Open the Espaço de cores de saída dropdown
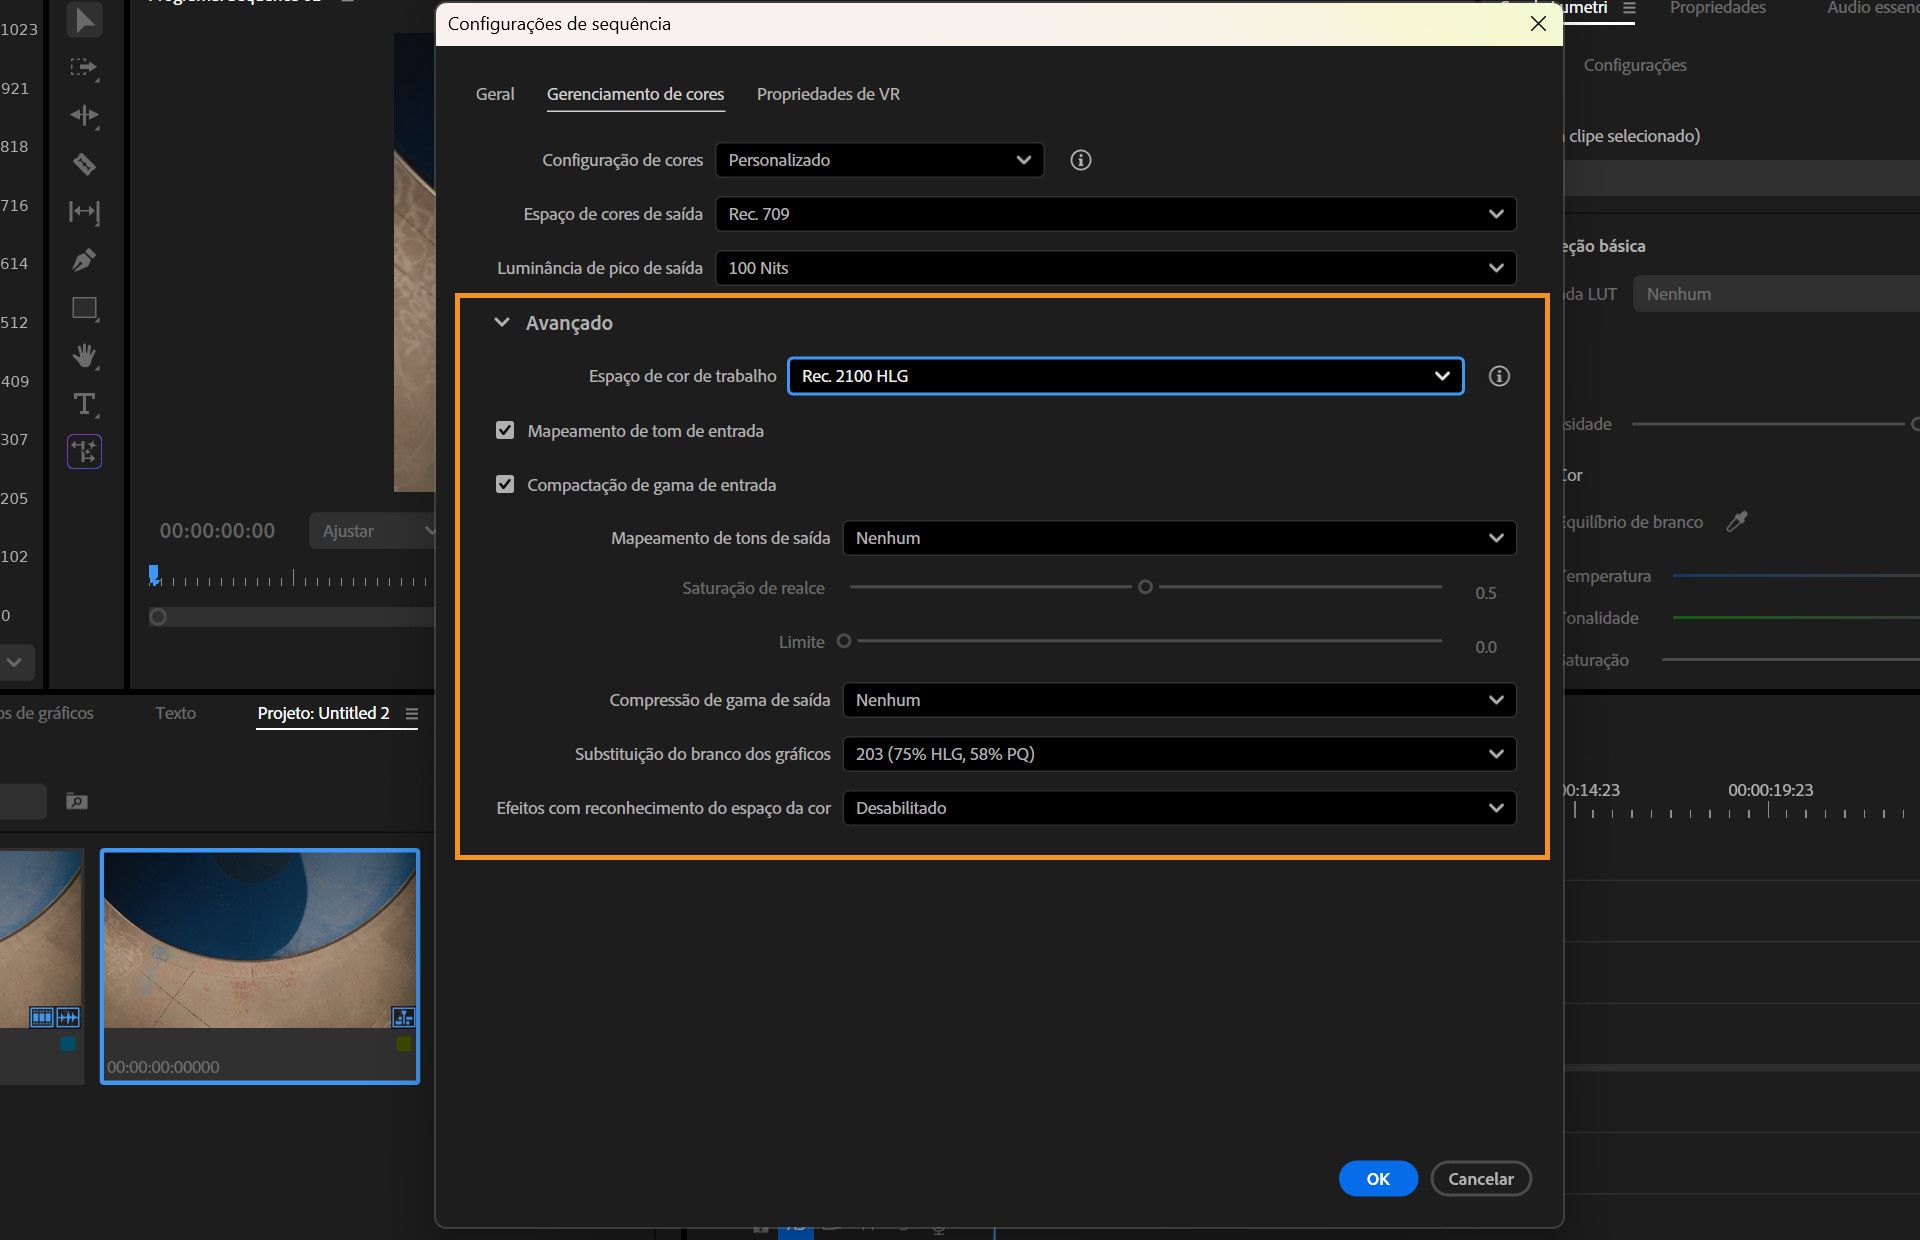 click(1115, 213)
